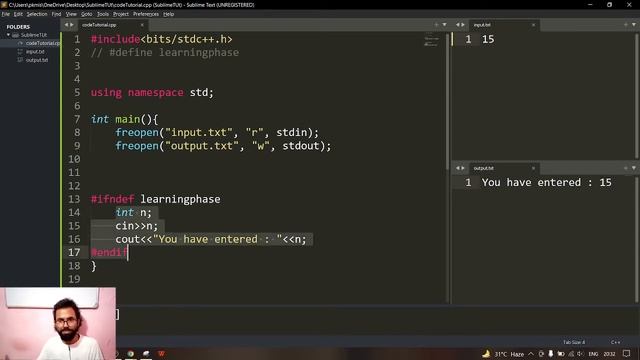Open the Find menu
The height and width of the screenshot is (360, 640).
tap(56, 14)
